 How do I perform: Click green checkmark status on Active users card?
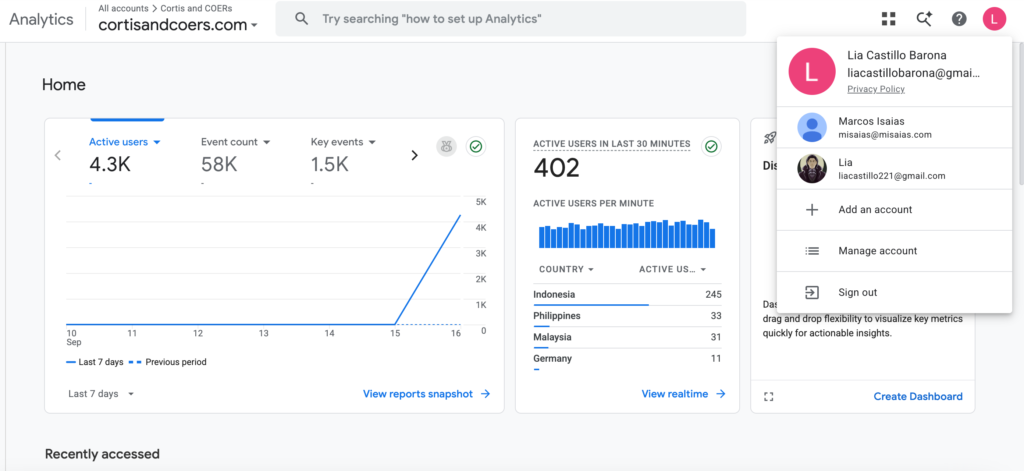click(475, 147)
